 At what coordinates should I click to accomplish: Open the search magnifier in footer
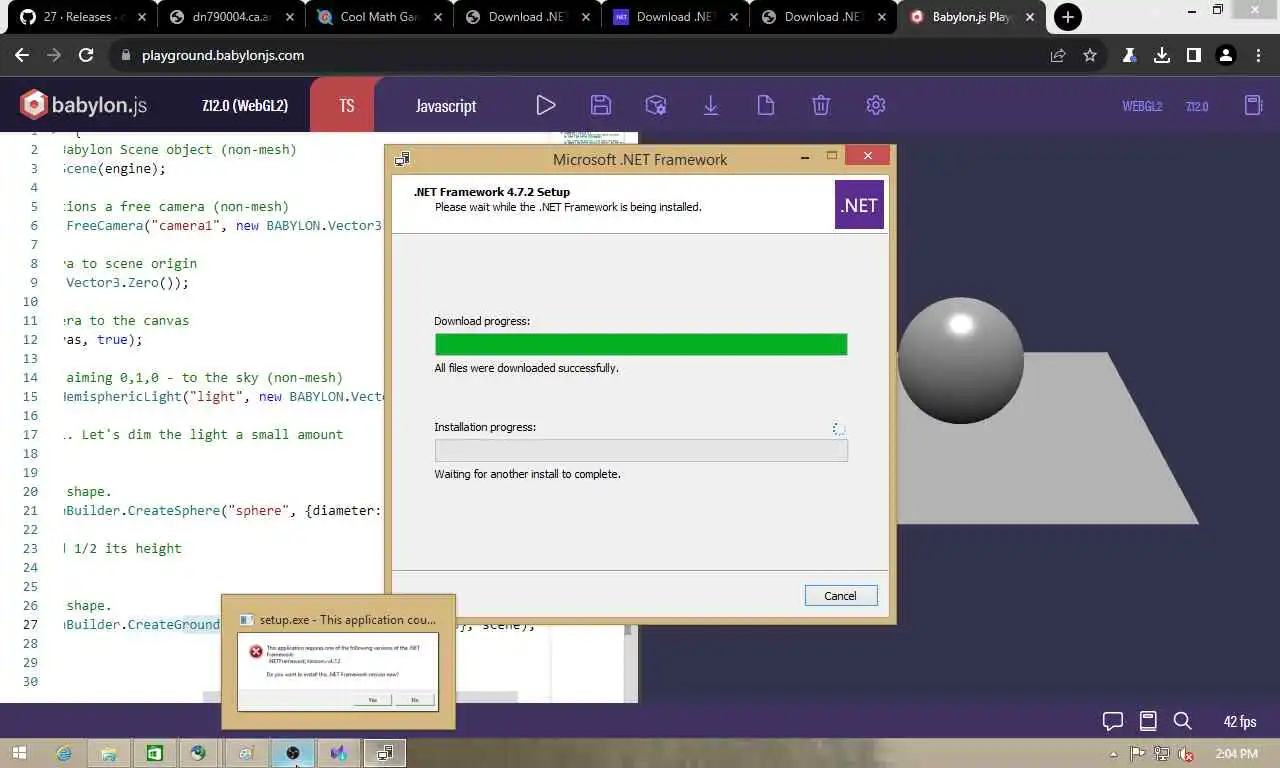point(1182,721)
